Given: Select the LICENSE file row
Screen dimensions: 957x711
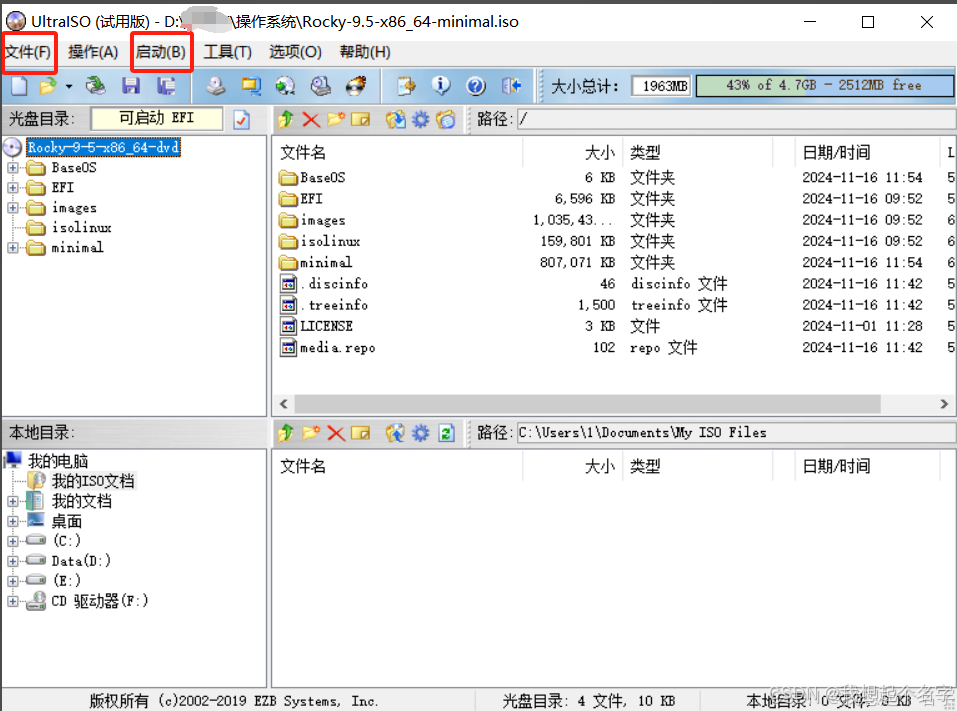Looking at the screenshot, I should [x=615, y=327].
